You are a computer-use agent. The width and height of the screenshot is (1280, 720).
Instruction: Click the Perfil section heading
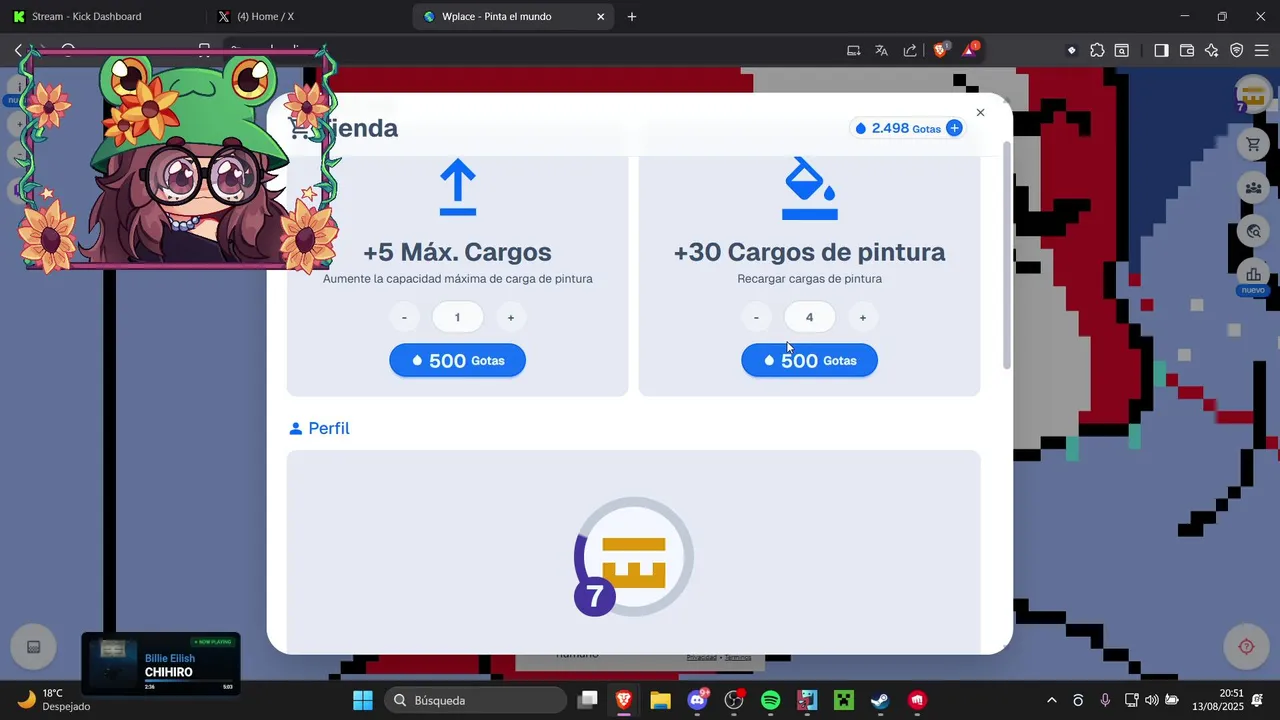[x=319, y=428]
